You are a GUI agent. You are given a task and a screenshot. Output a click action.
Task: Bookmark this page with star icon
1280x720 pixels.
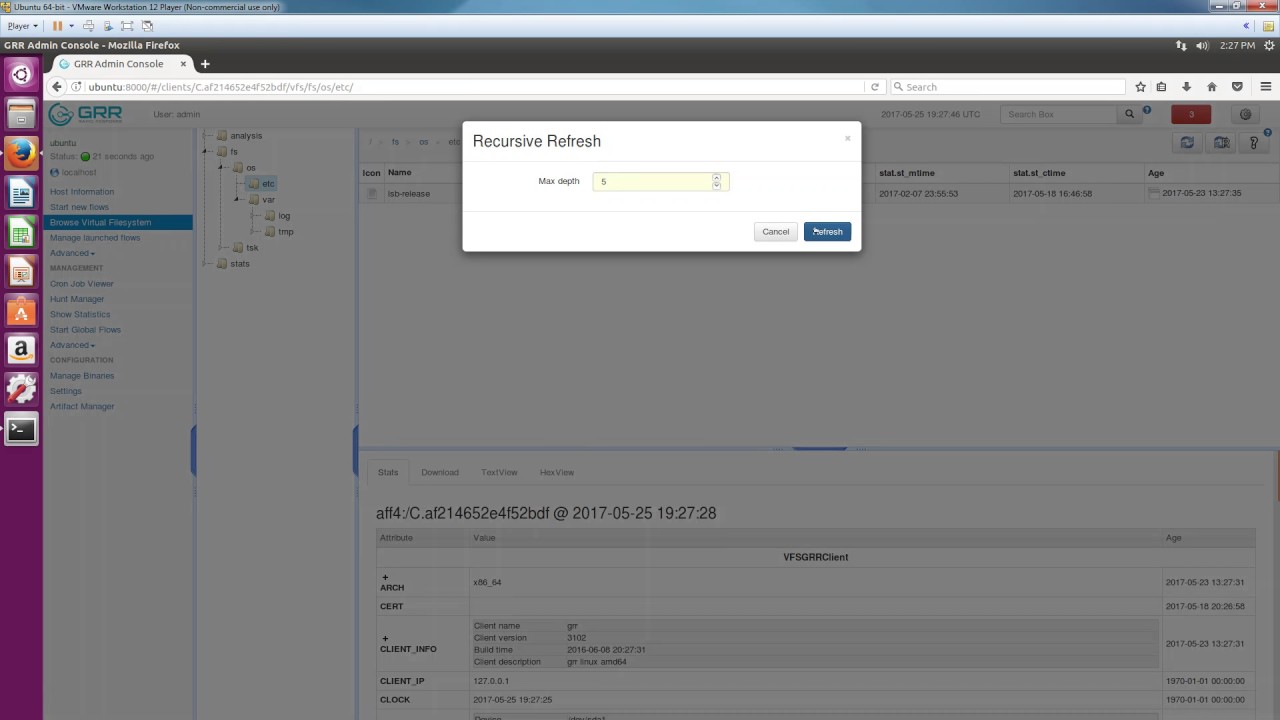coord(1140,87)
